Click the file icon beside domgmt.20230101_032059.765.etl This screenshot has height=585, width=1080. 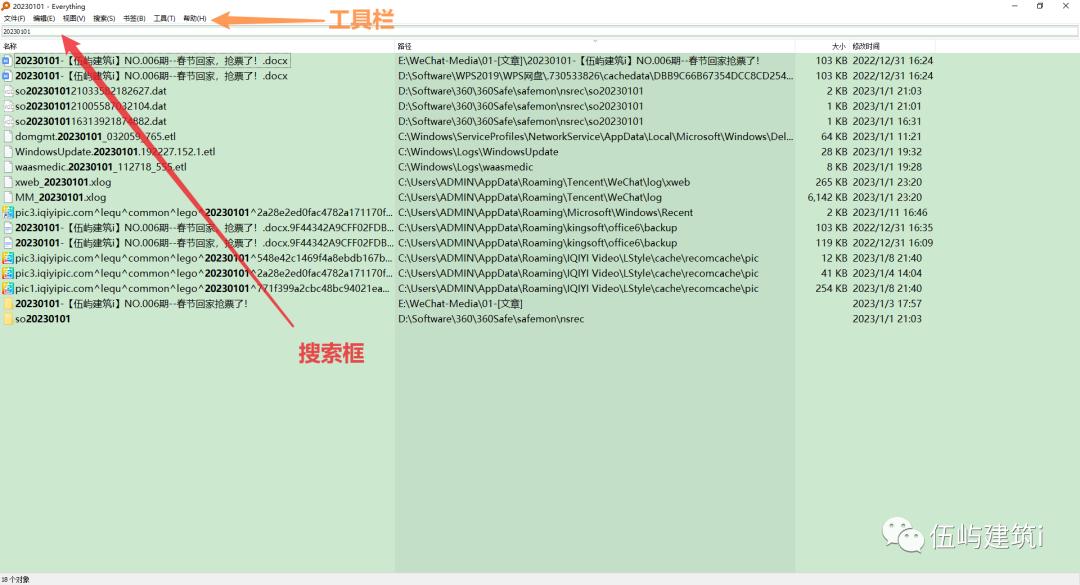point(10,136)
